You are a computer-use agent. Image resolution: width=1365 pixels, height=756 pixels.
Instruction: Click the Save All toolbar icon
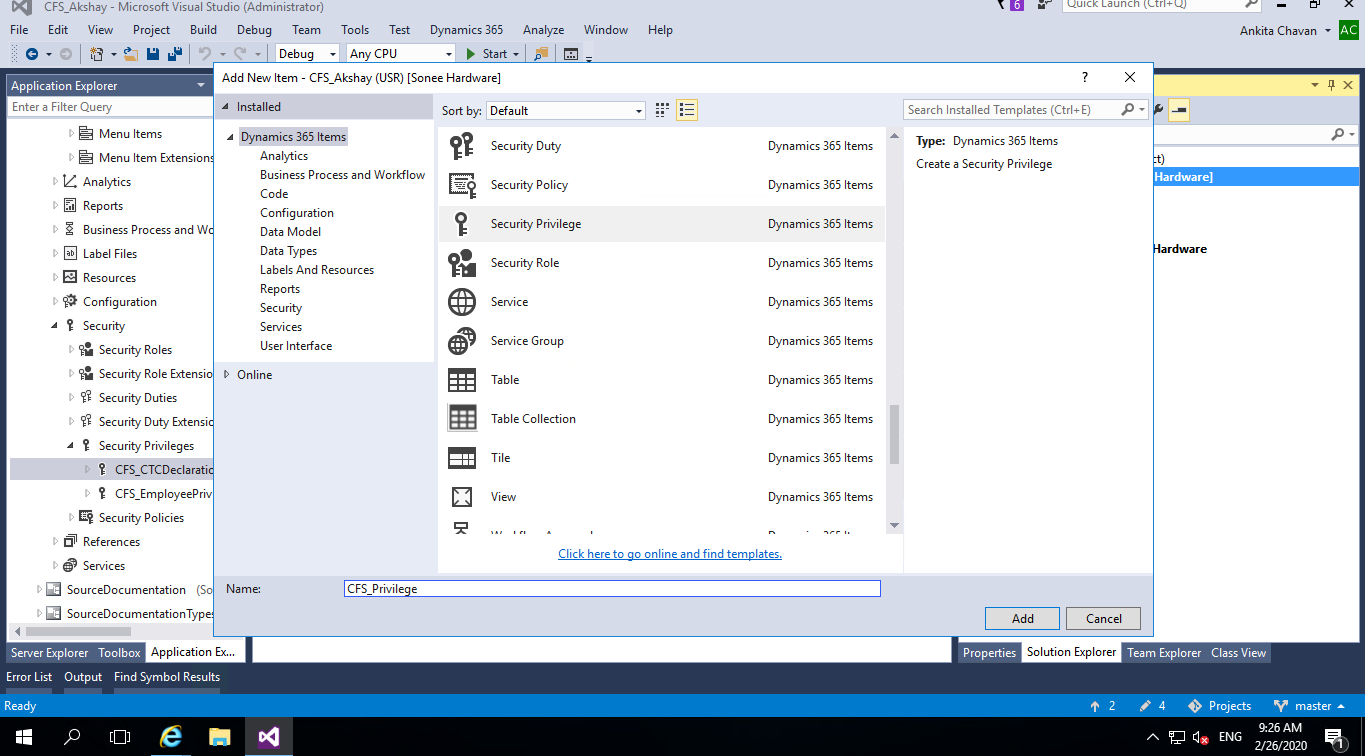pos(175,54)
